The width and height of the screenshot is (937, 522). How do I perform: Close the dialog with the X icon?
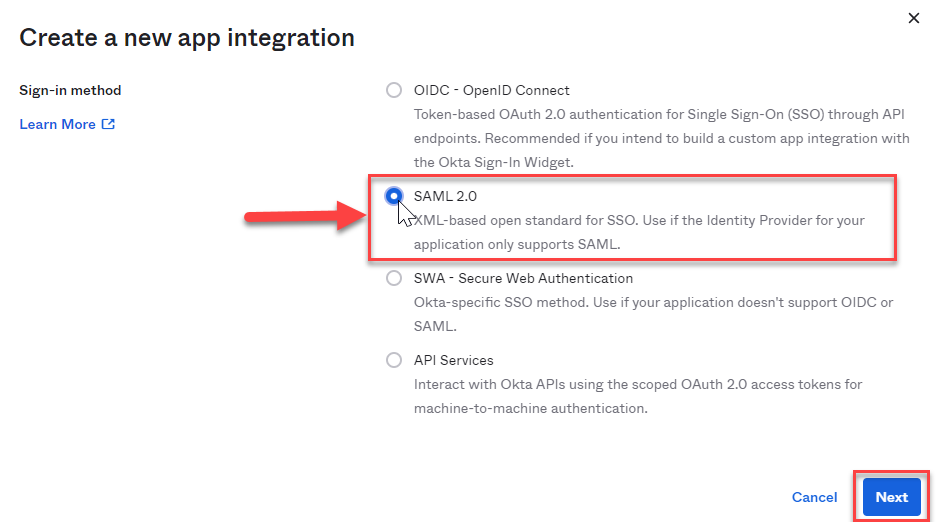tap(912, 18)
